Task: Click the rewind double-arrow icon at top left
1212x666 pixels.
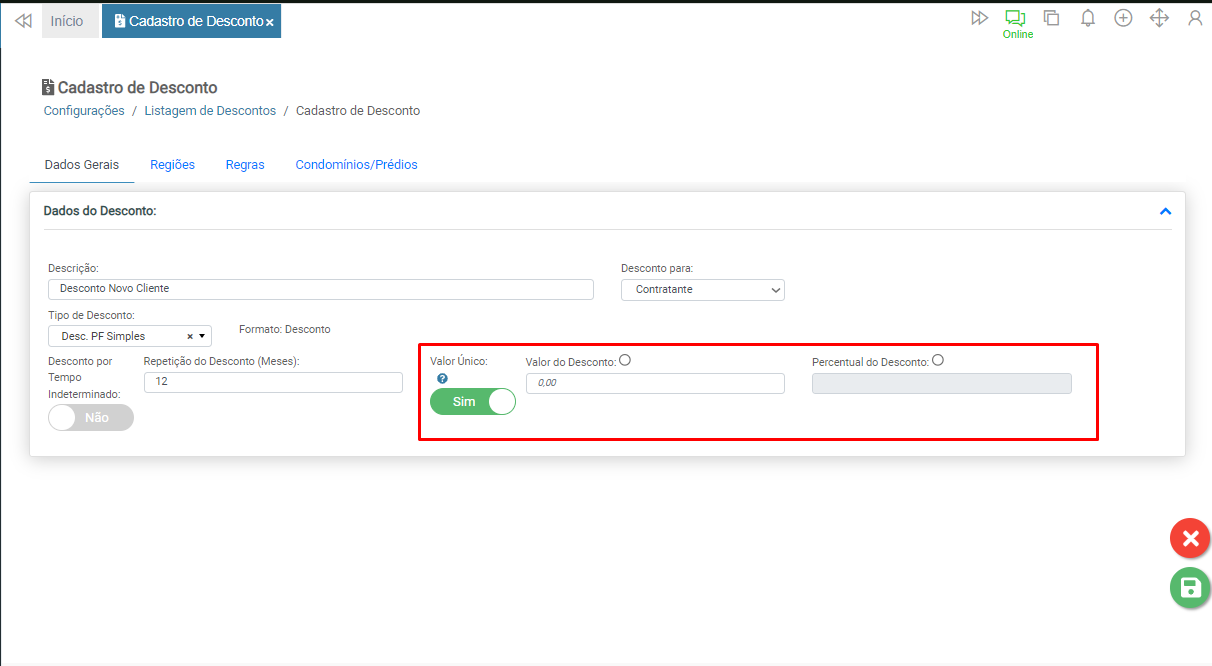Action: point(23,20)
